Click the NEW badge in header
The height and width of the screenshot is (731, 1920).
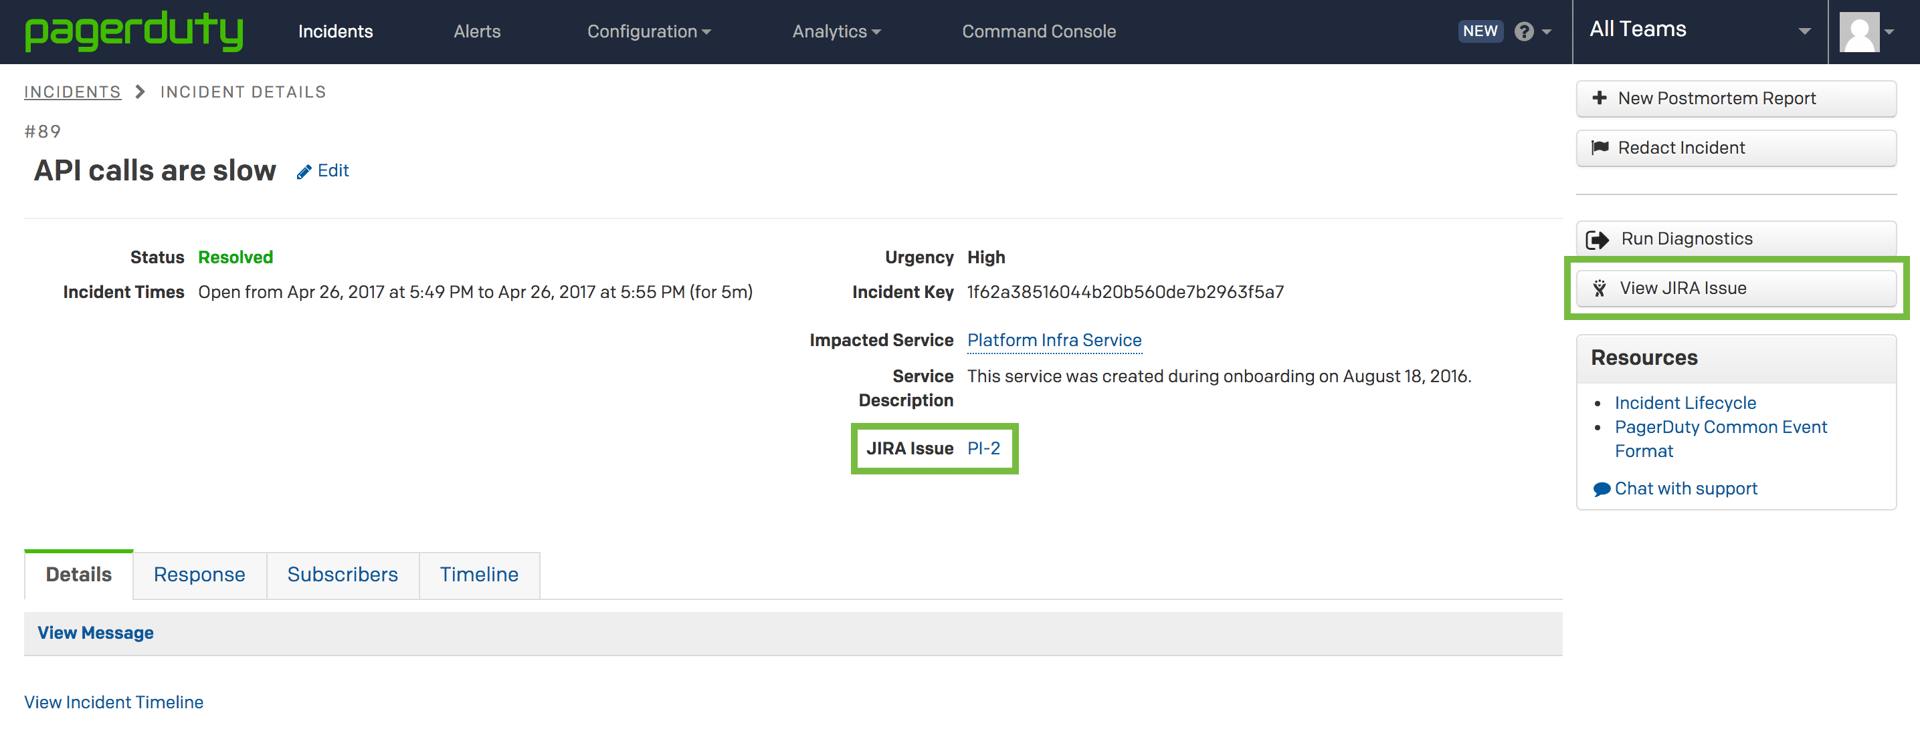tap(1480, 31)
